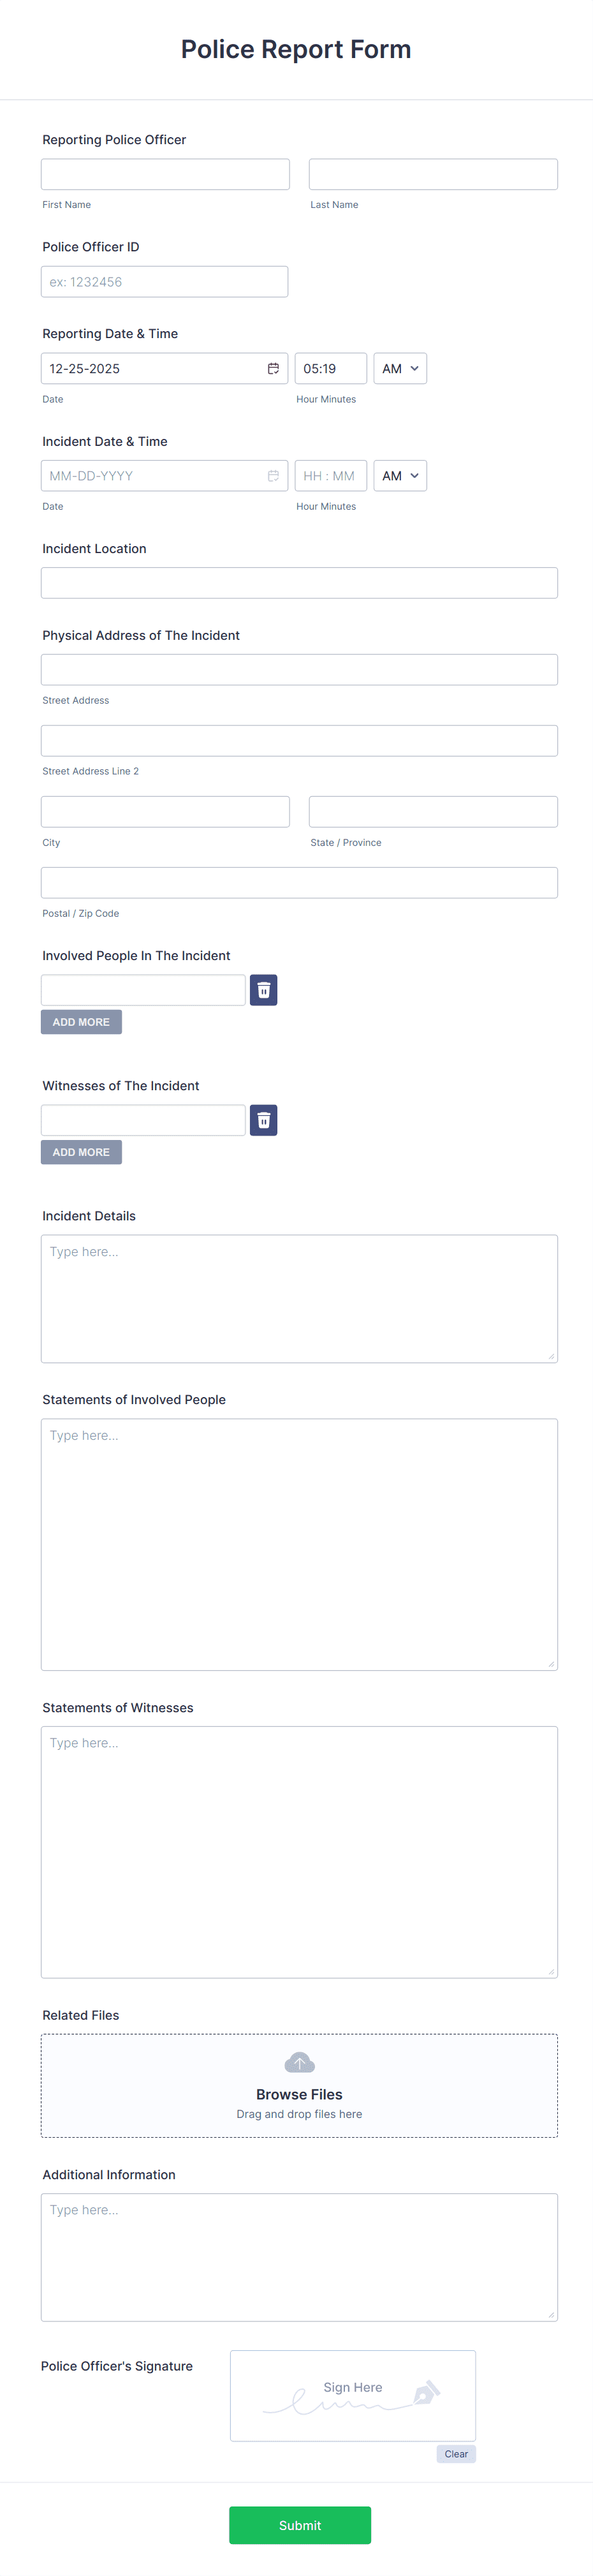Click inside the Incident Details text area

298,1298
